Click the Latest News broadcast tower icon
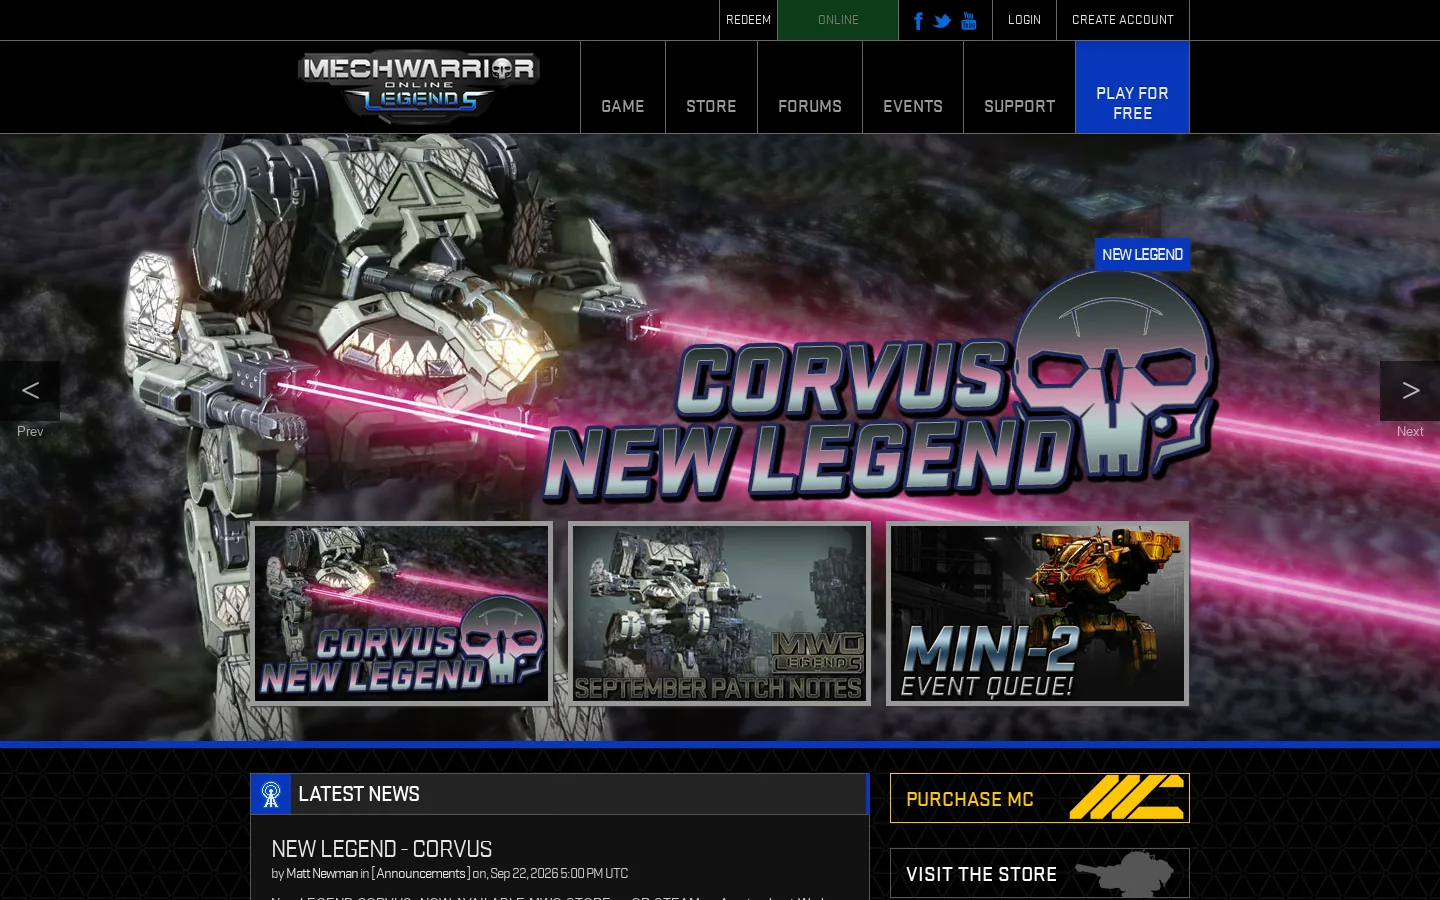Image resolution: width=1440 pixels, height=900 pixels. coord(271,794)
